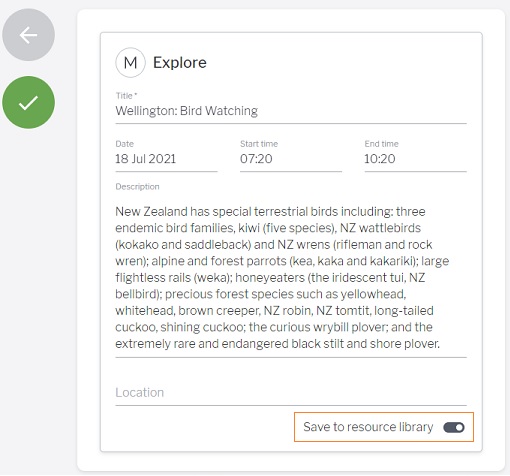Click the Save to resource library label

coord(368,427)
